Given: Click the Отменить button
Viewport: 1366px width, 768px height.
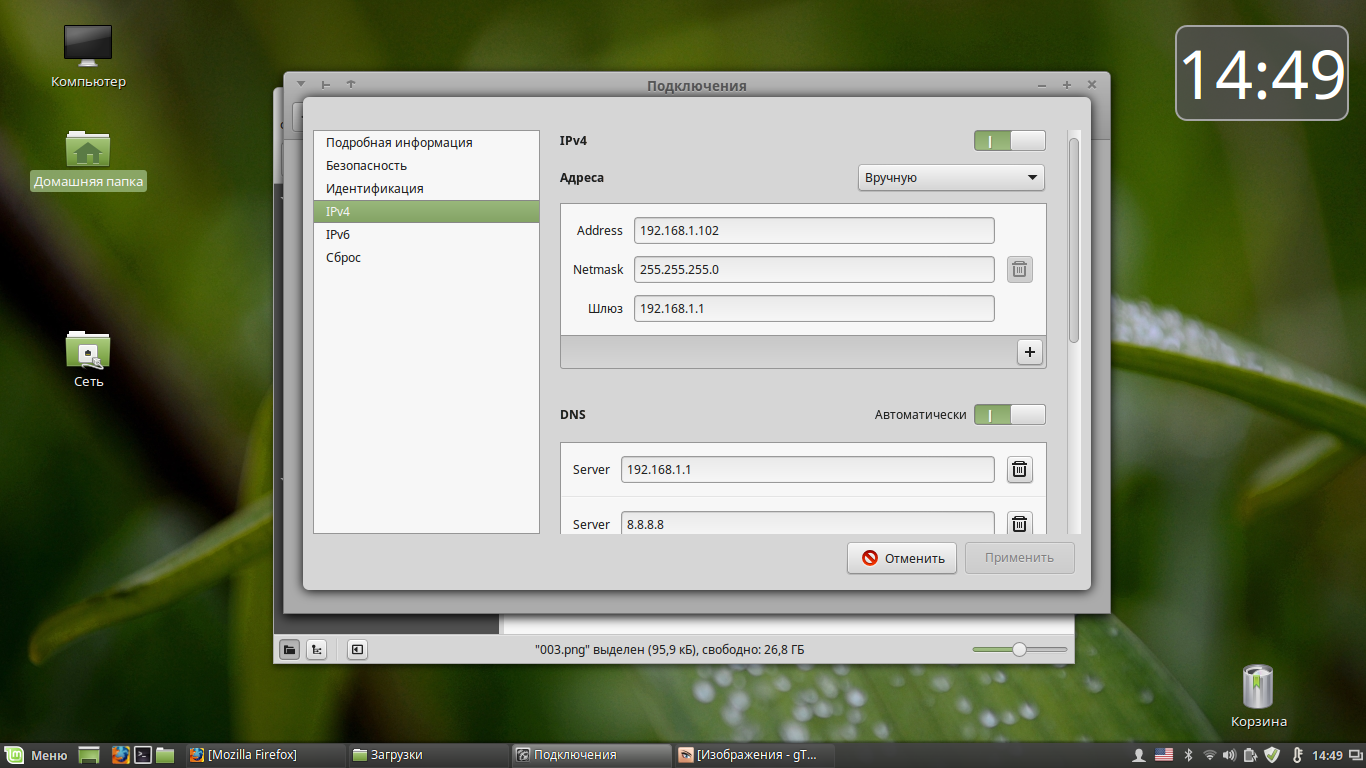Looking at the screenshot, I should click(902, 558).
